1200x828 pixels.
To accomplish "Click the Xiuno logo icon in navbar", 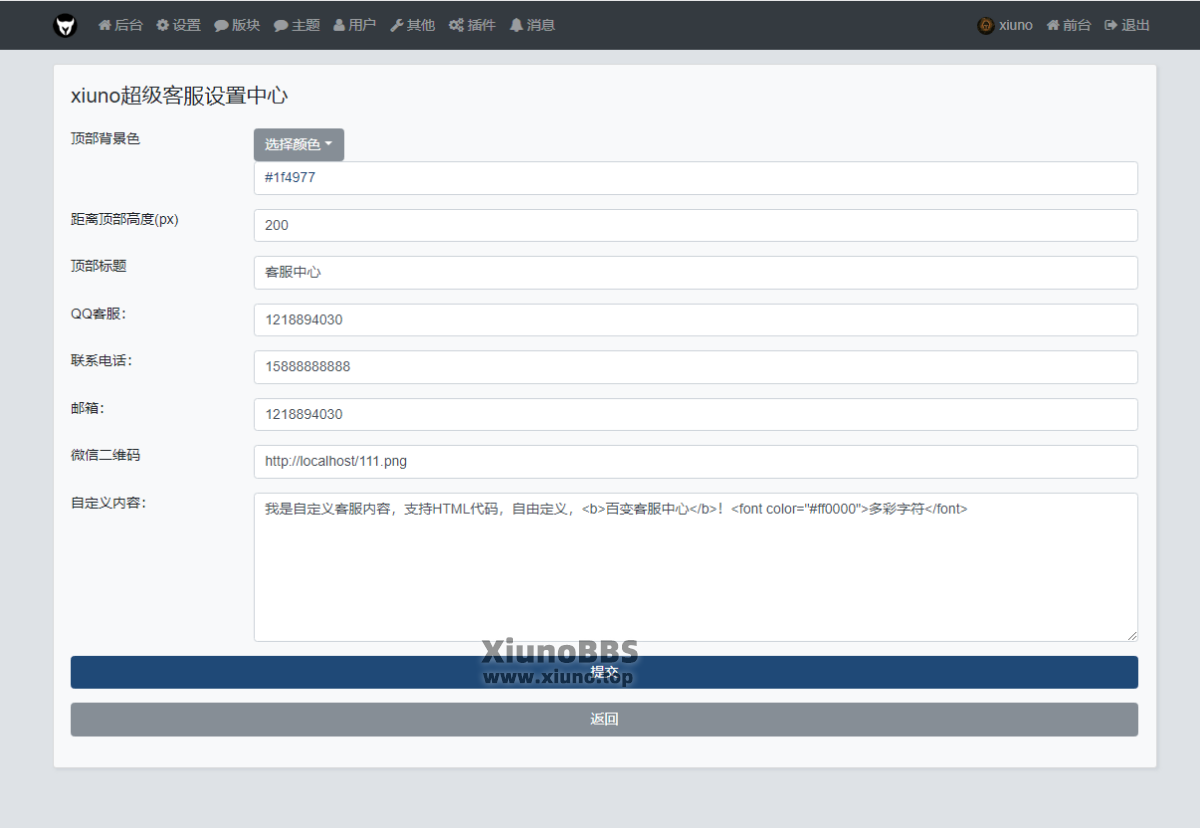I will tap(65, 25).
